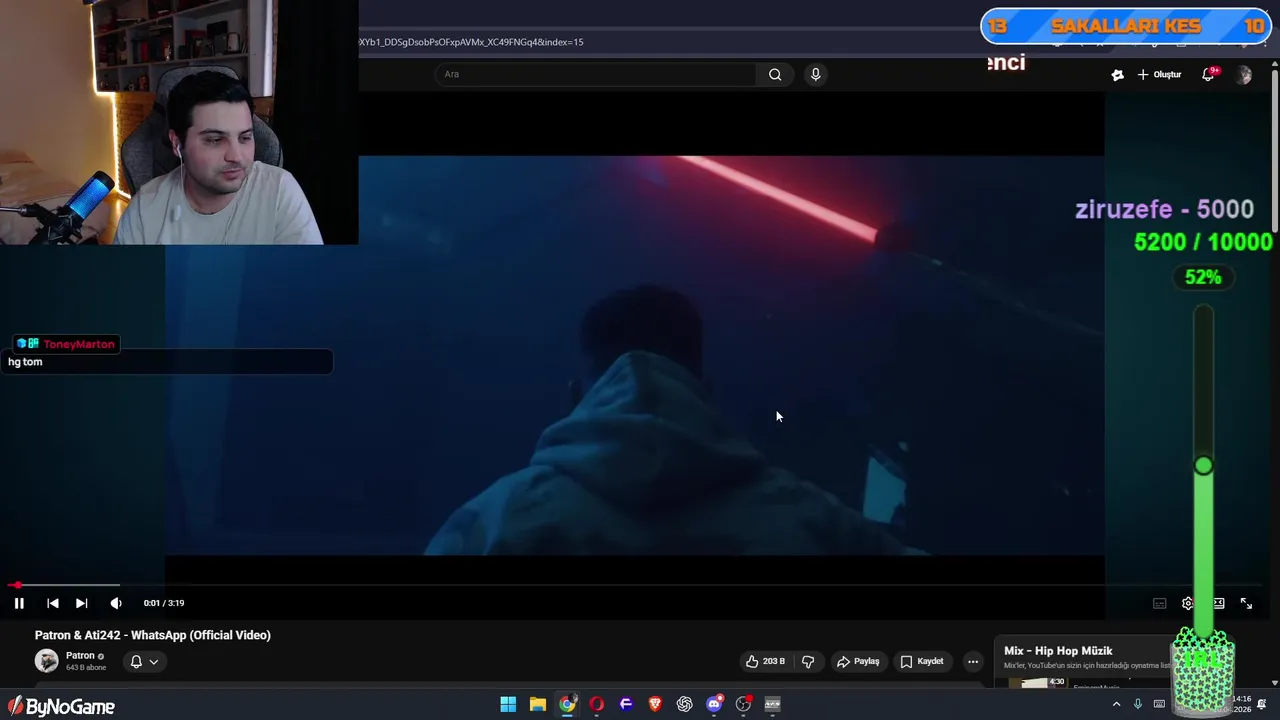Open more actions three-dot menu
Screen dimensions: 1280x720
[x=973, y=661]
